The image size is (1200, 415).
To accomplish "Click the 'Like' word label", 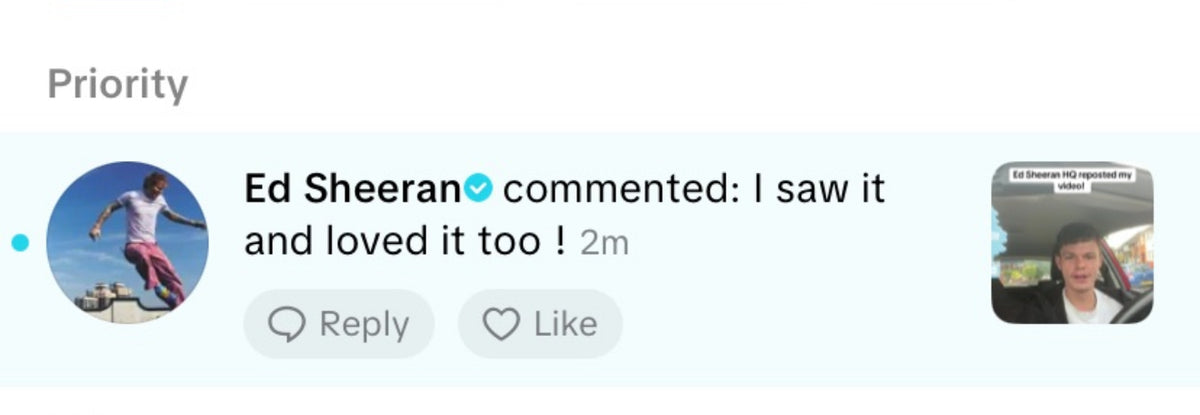I will [x=565, y=324].
